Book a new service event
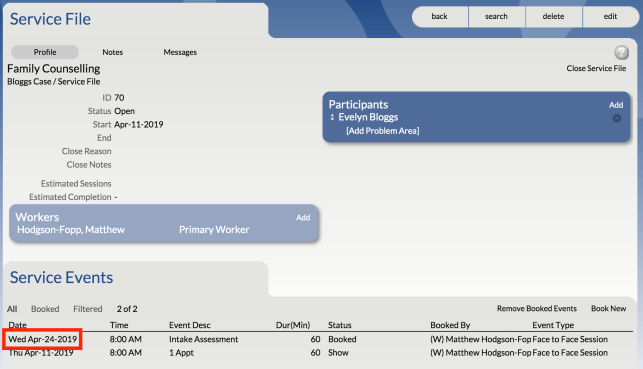The image size is (643, 369). 608,308
